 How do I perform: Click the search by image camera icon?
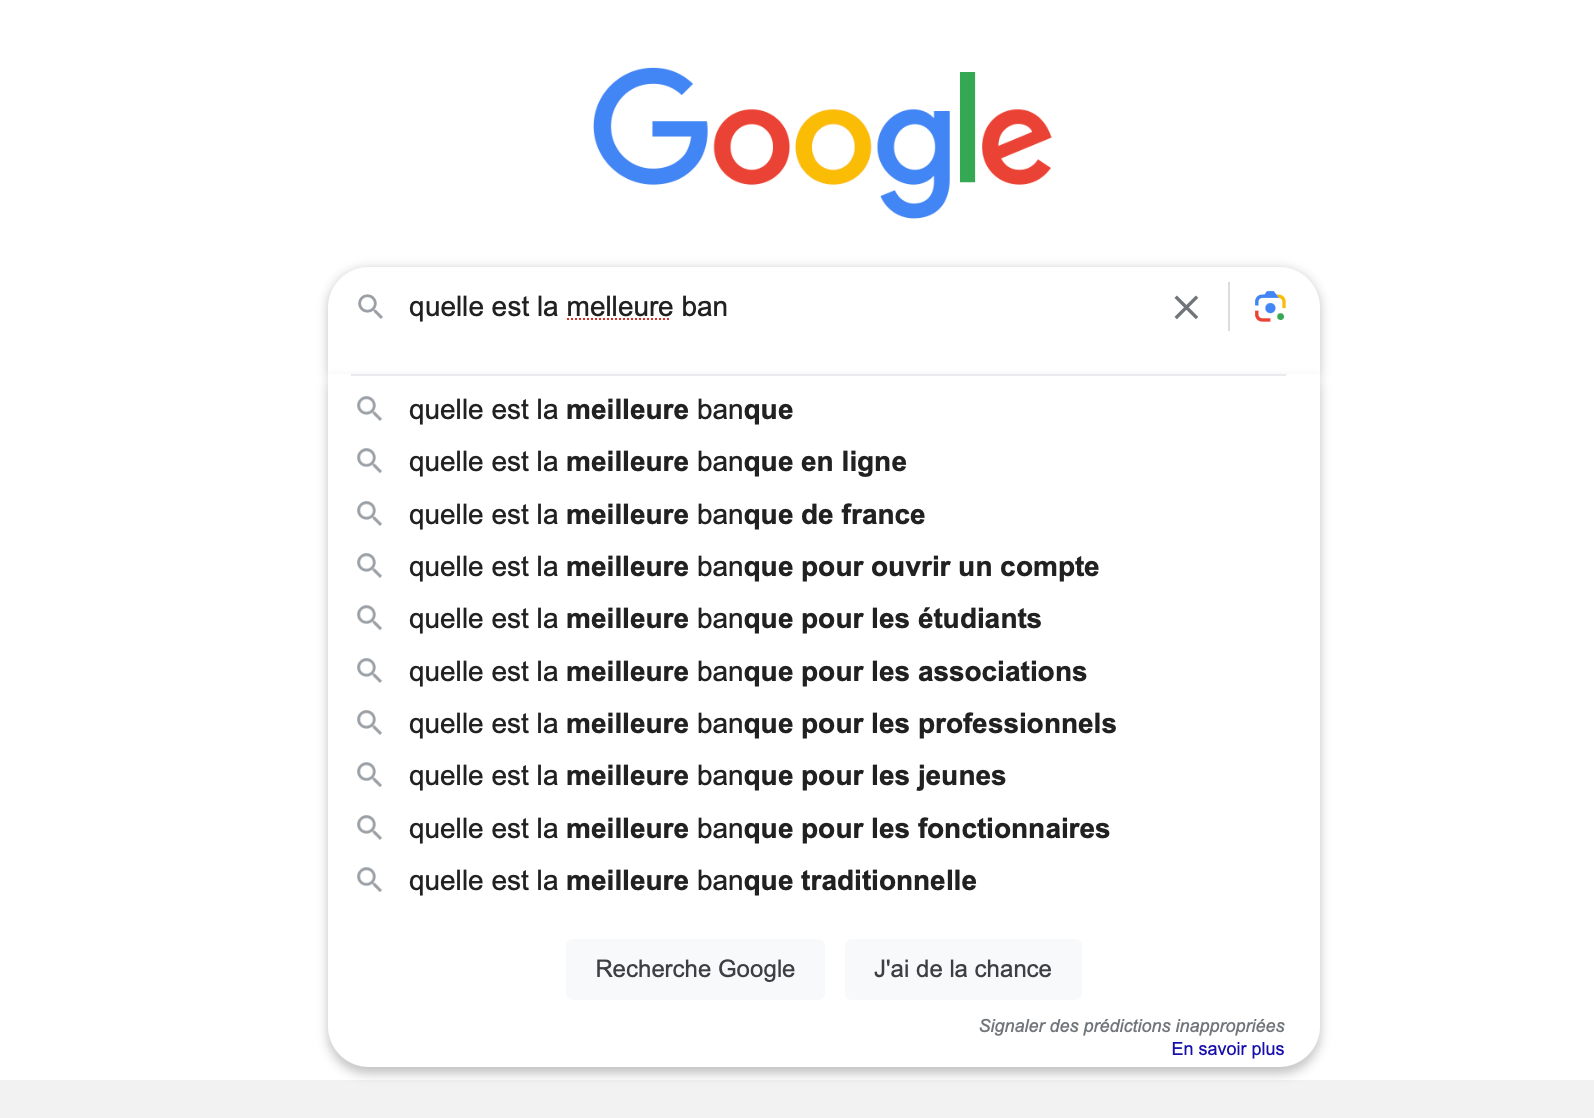pos(1270,307)
